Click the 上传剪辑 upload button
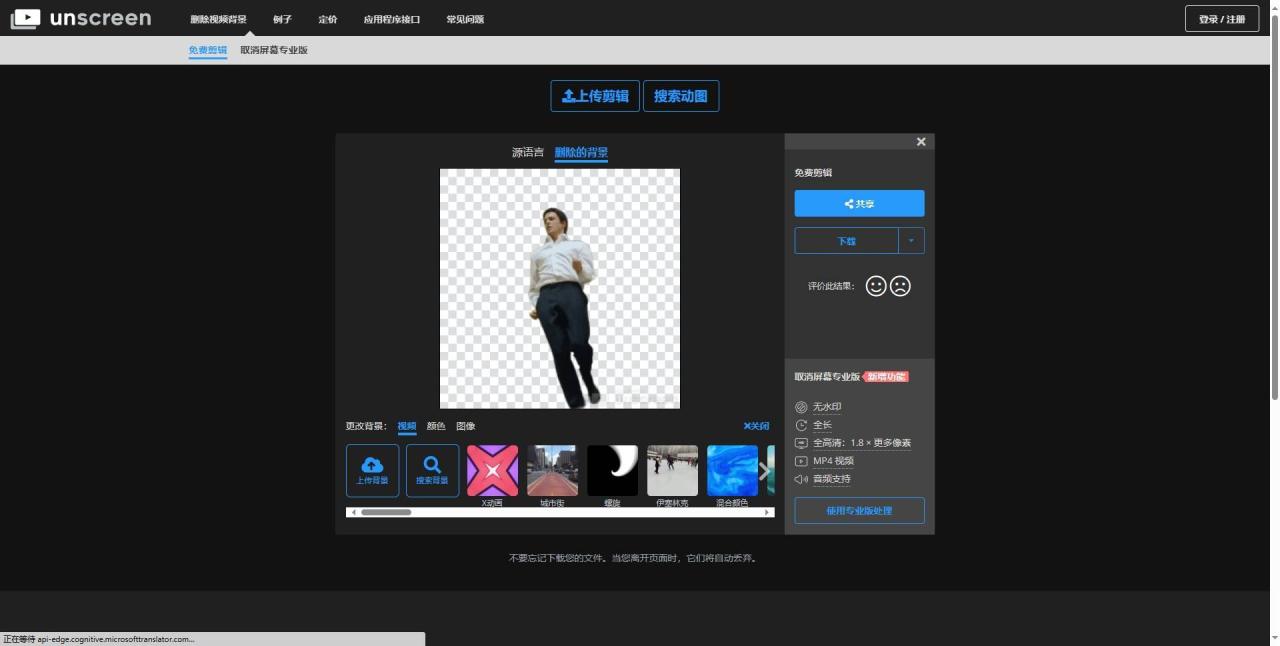Image resolution: width=1280 pixels, height=646 pixels. coord(595,96)
